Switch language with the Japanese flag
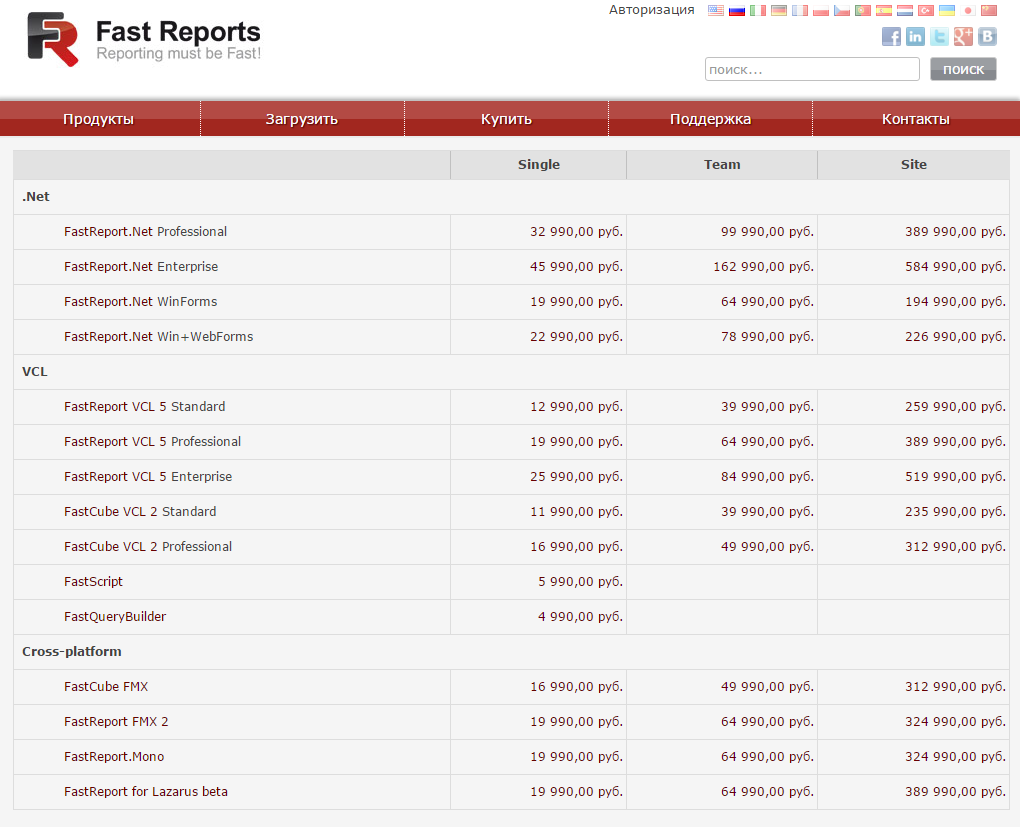Viewport: 1020px width, 827px height. [968, 10]
